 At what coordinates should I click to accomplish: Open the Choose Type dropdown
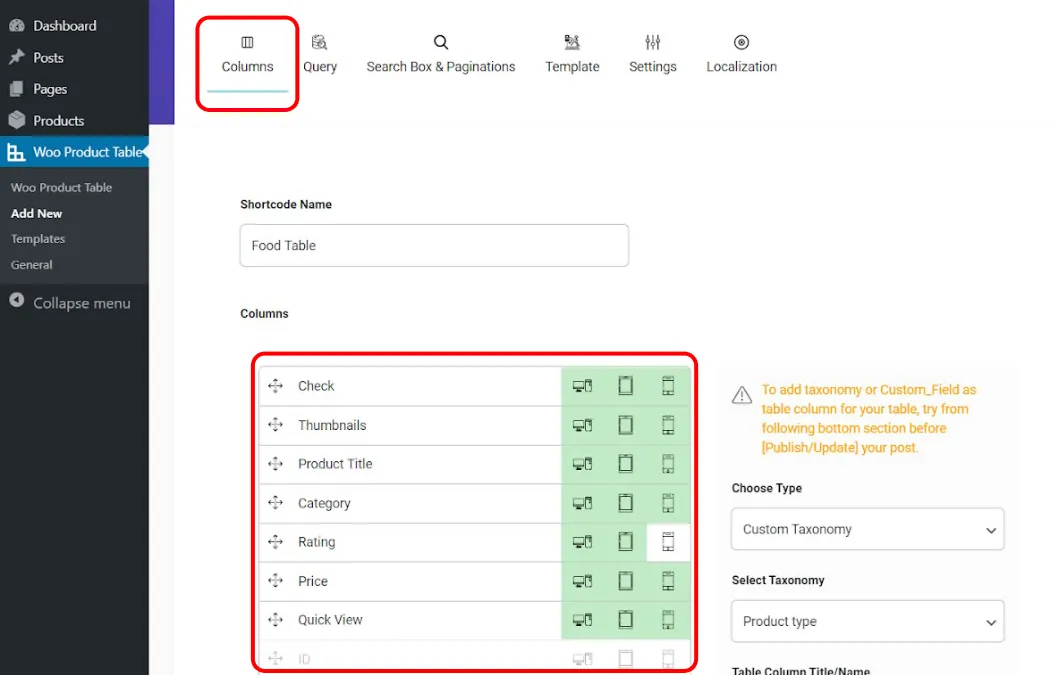[x=866, y=530]
